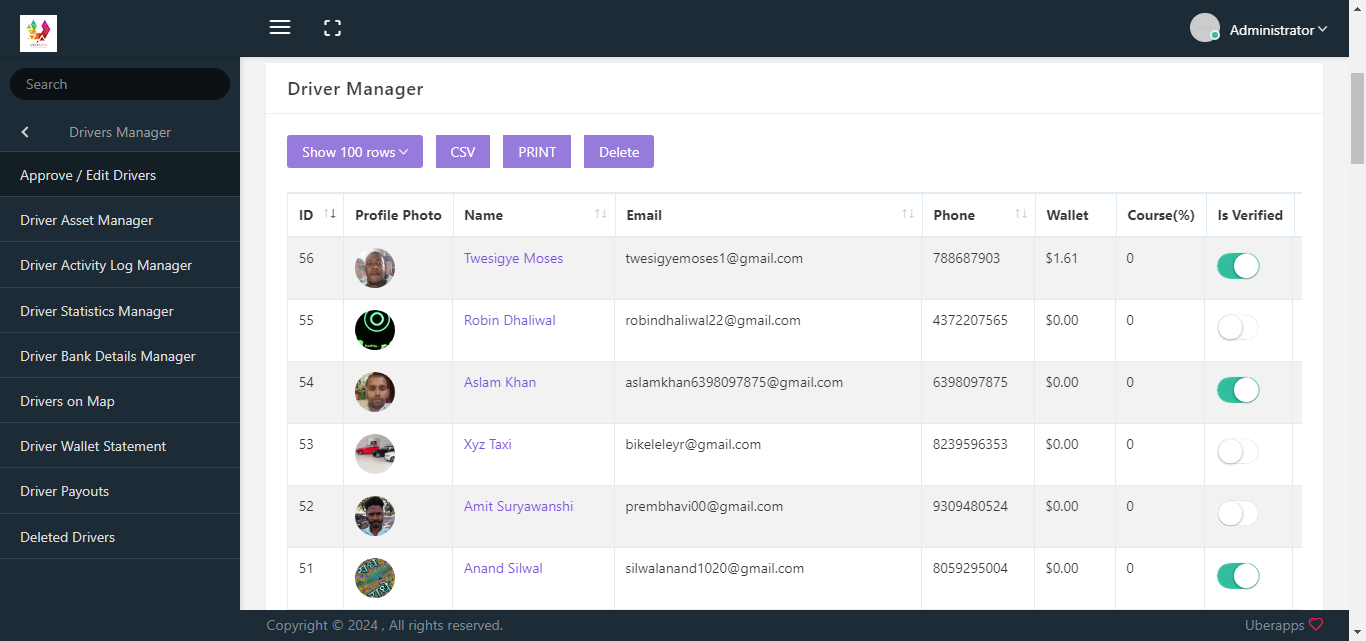Screen dimensions: 1366x641
Task: Open Drivers on Map
Action: (x=120, y=401)
